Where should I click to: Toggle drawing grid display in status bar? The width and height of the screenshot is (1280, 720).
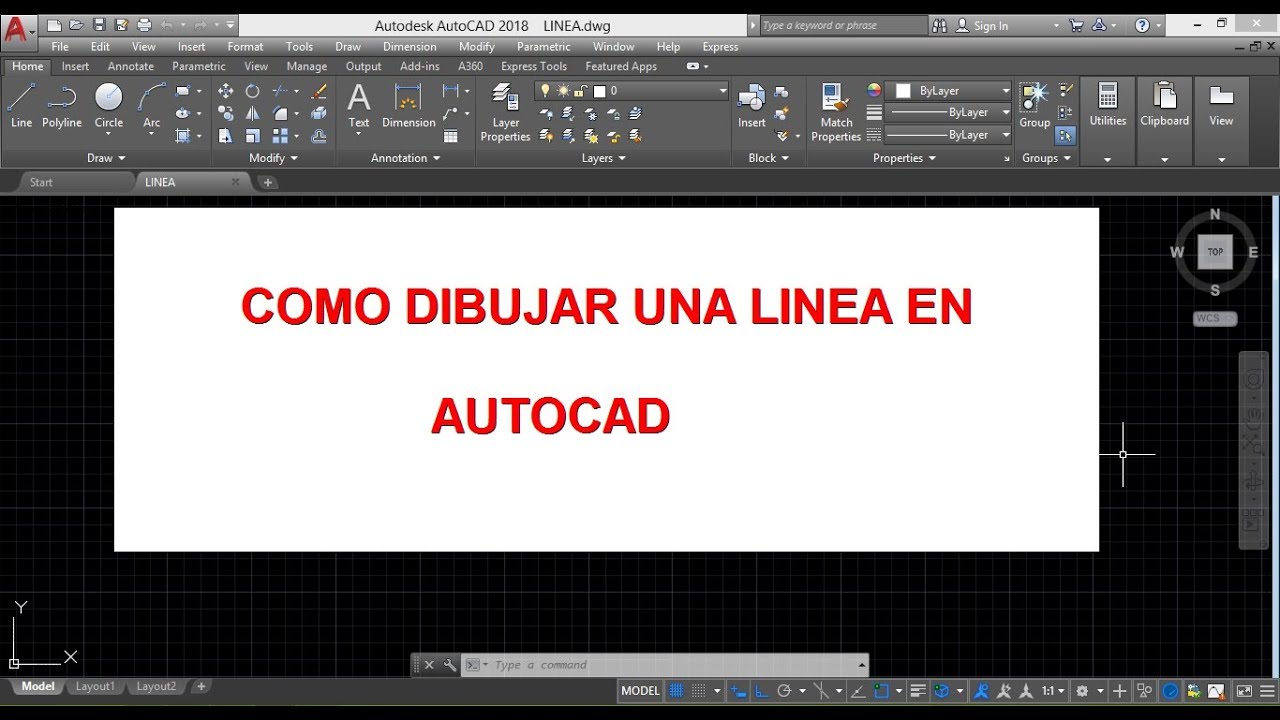tap(677, 690)
